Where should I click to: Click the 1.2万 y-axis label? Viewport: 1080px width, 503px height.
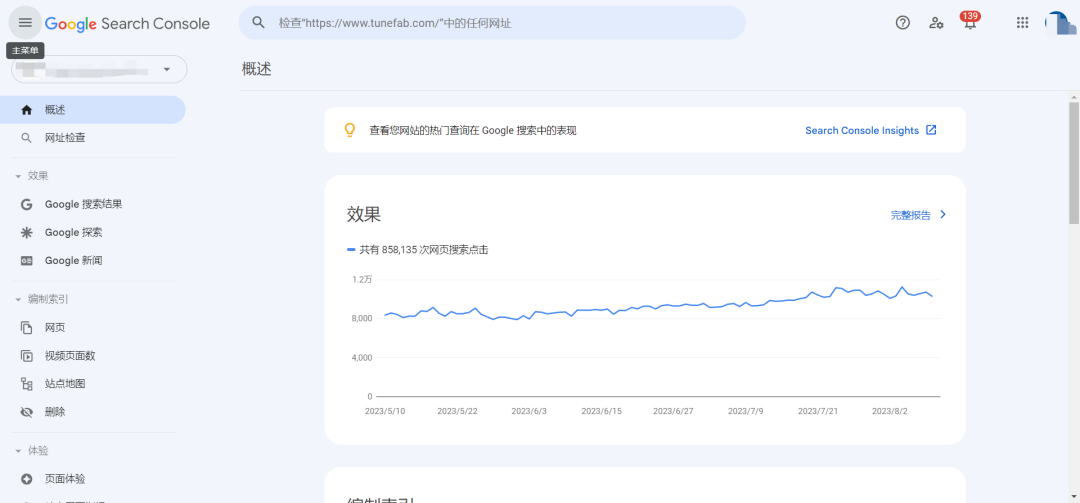tap(362, 279)
